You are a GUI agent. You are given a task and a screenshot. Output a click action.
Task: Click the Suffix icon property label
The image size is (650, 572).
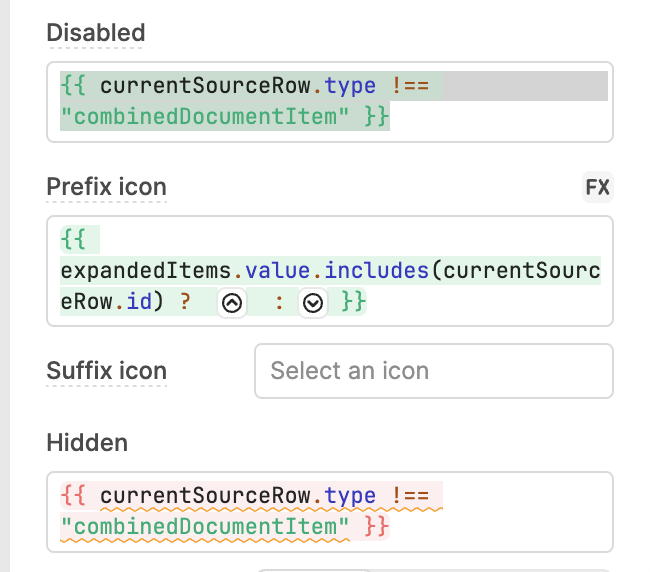pos(106,371)
